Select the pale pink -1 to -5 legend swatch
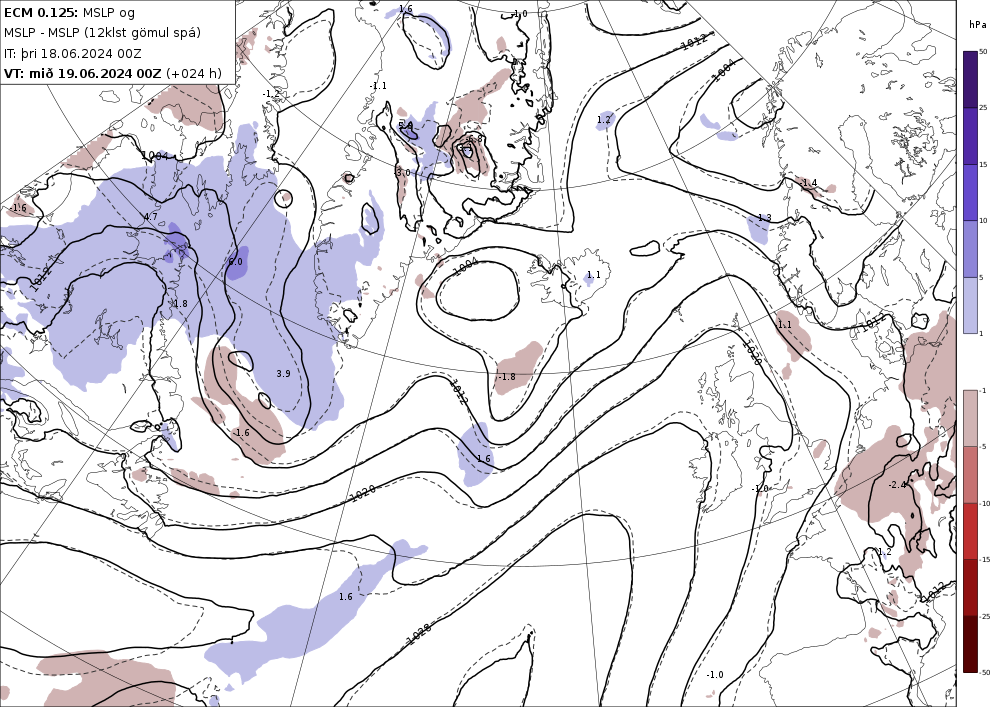The width and height of the screenshot is (1000, 707). 970,418
